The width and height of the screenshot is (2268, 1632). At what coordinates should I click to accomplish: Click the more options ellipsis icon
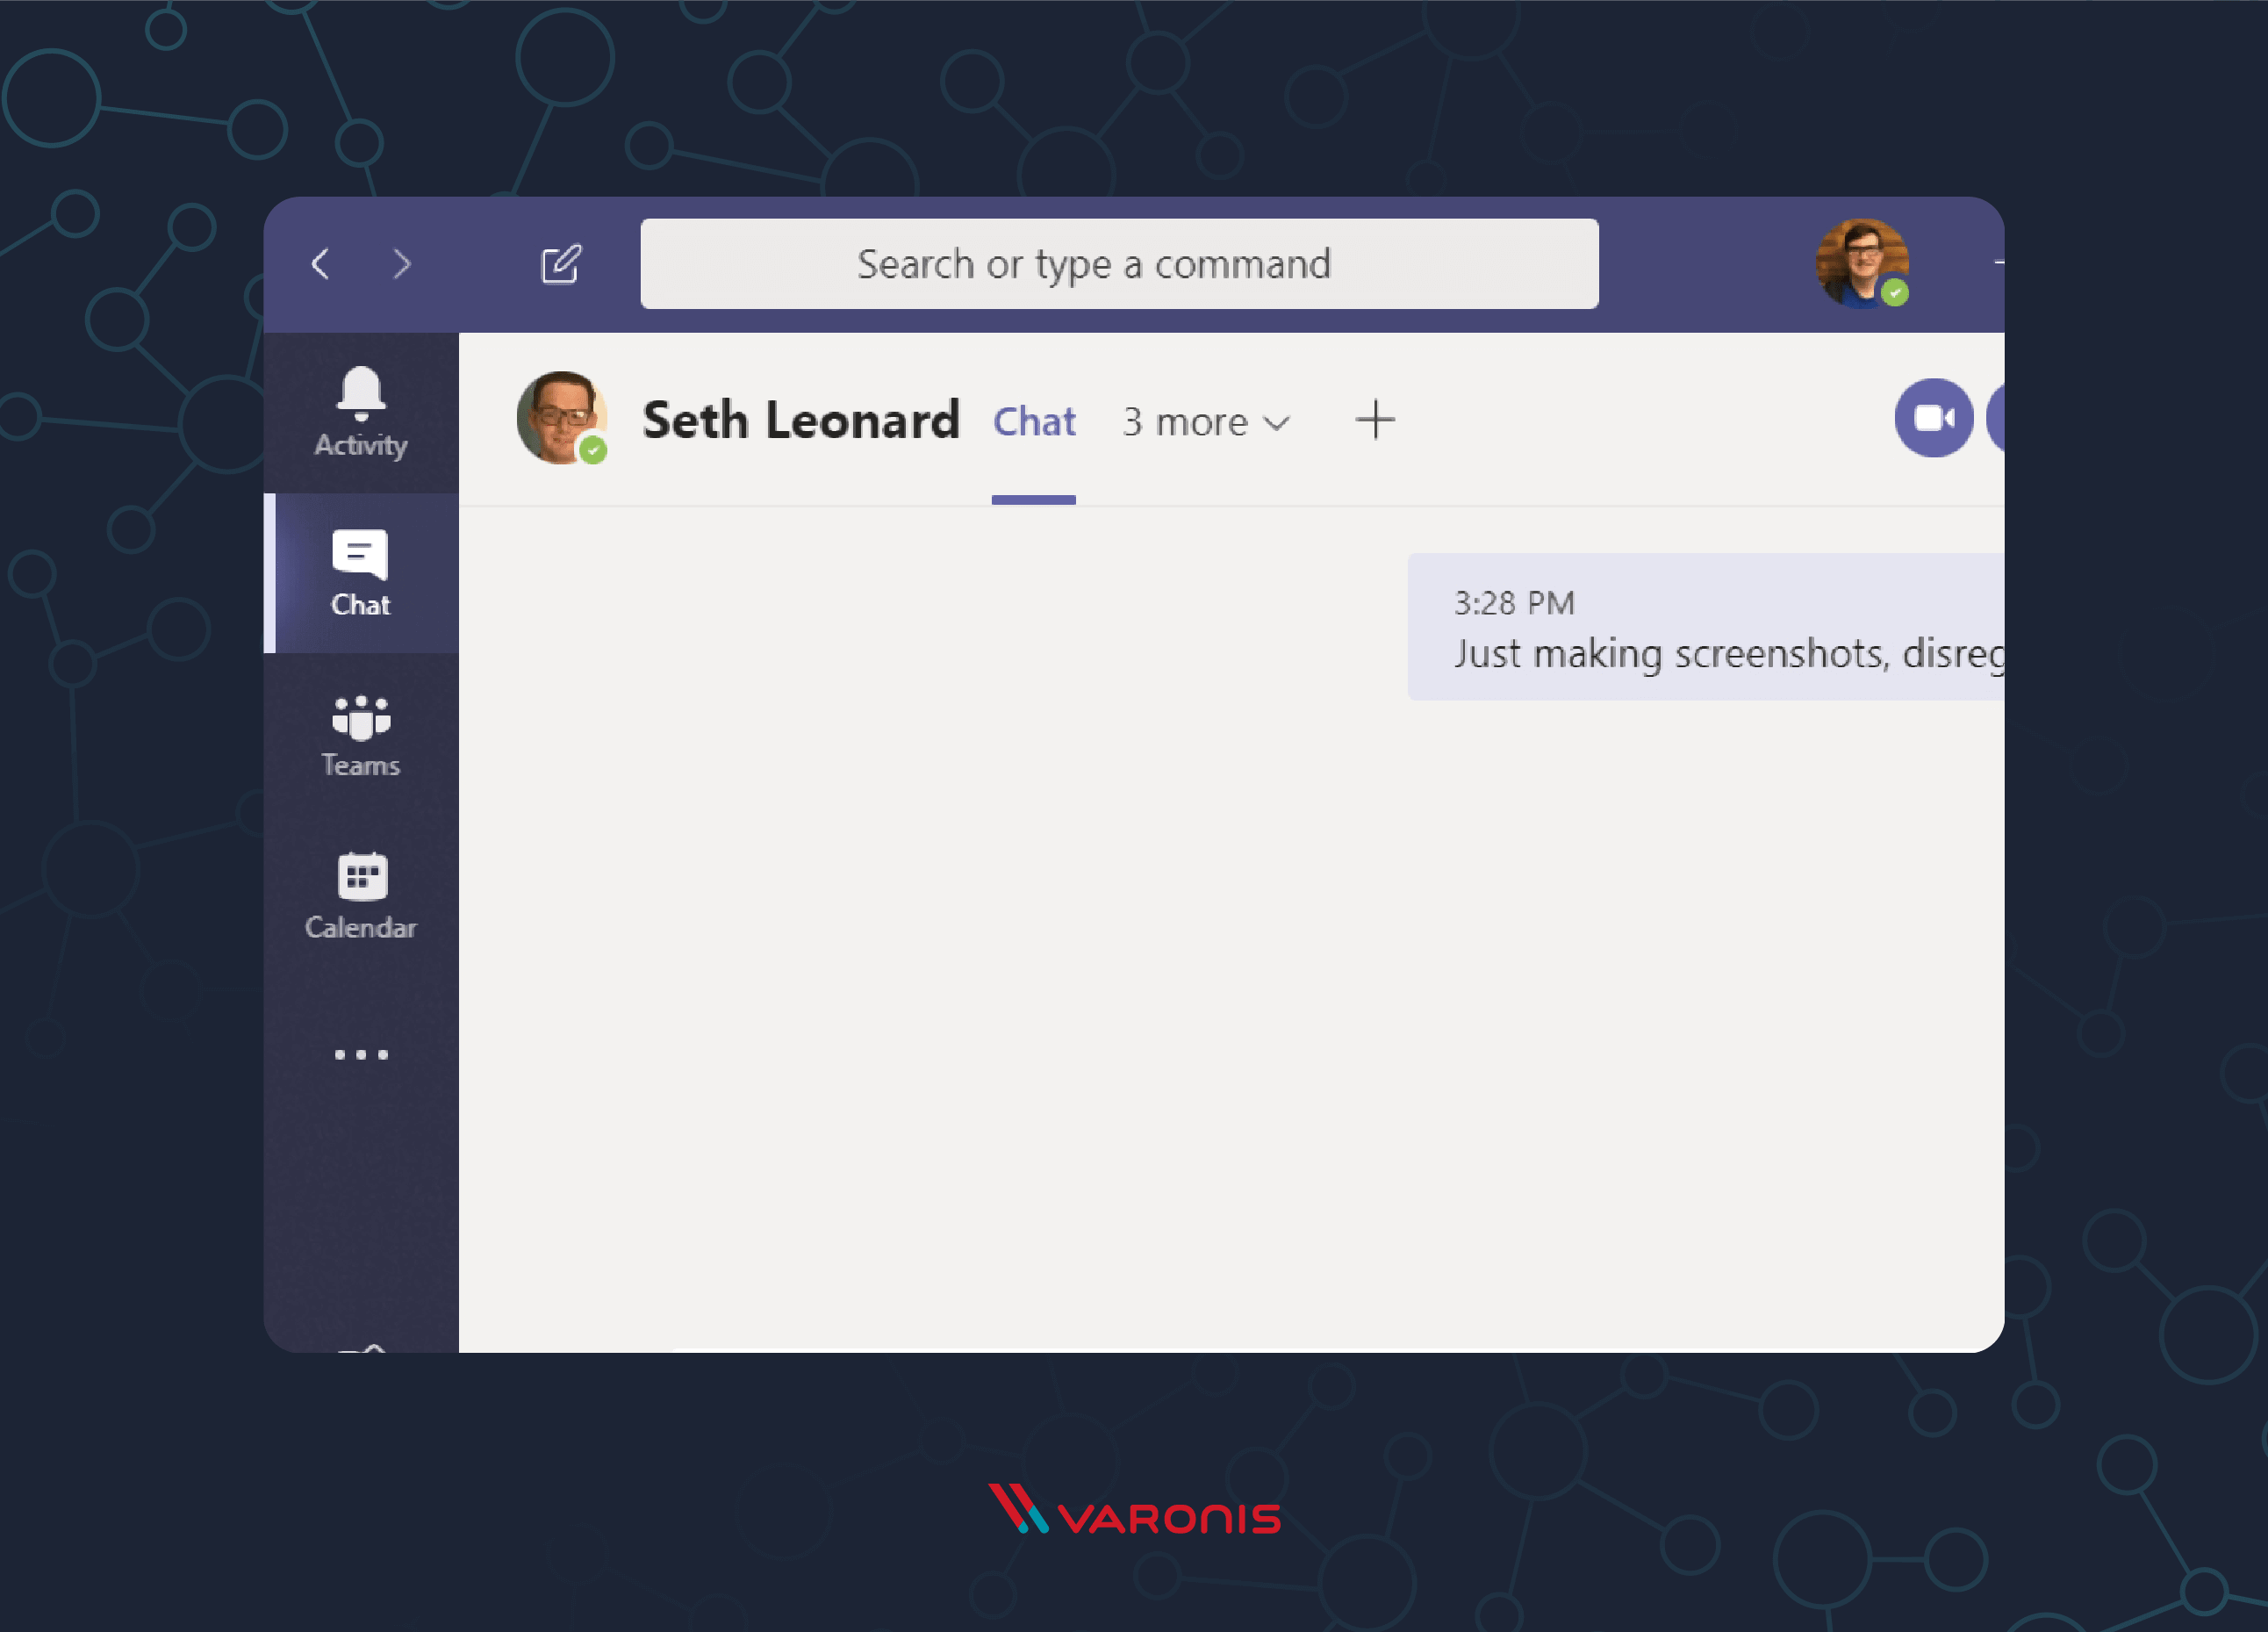click(357, 1051)
